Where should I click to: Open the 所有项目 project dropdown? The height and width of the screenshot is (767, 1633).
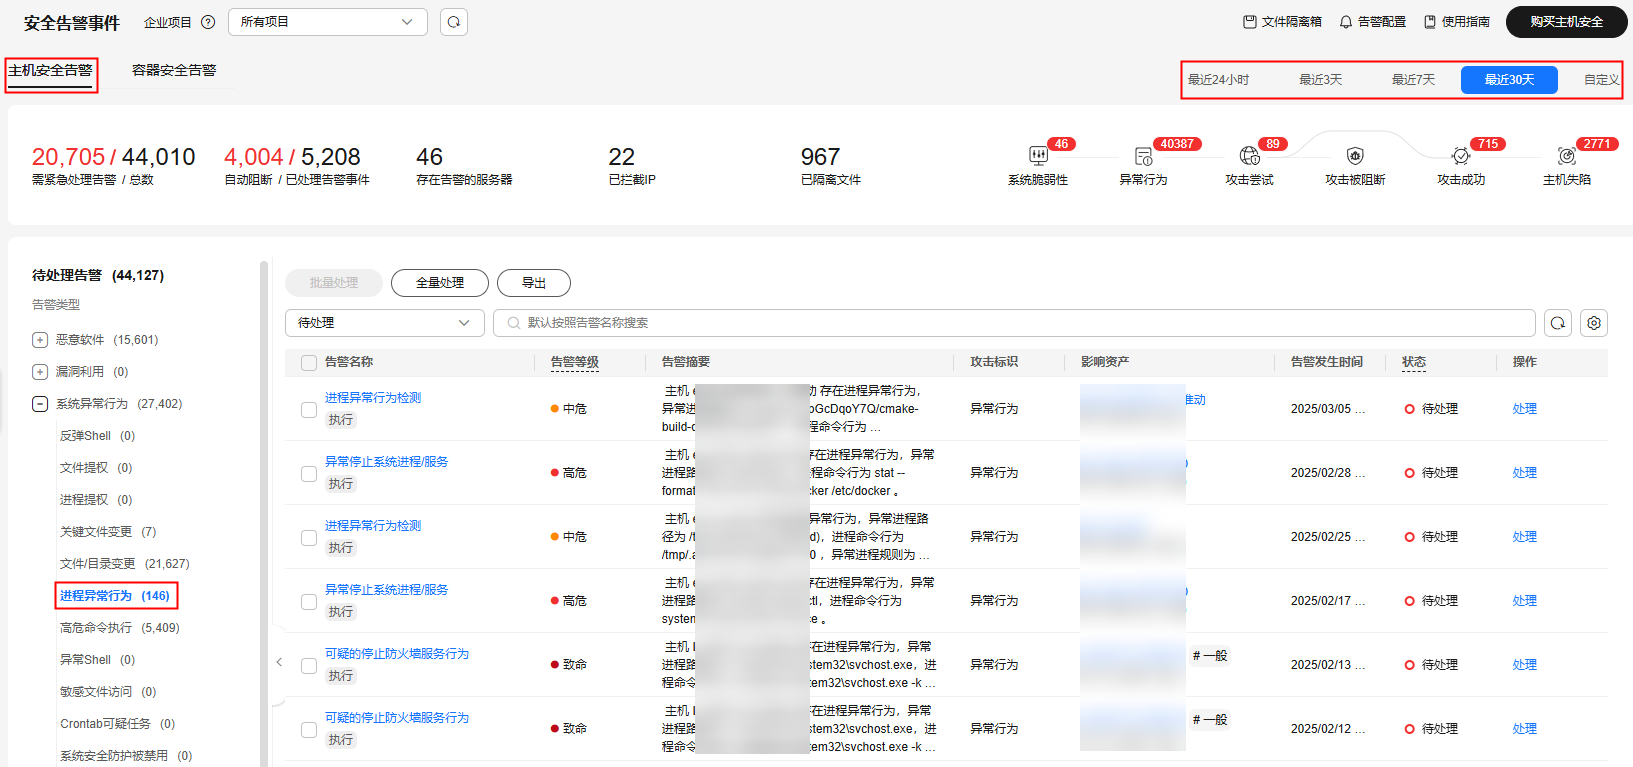click(328, 22)
